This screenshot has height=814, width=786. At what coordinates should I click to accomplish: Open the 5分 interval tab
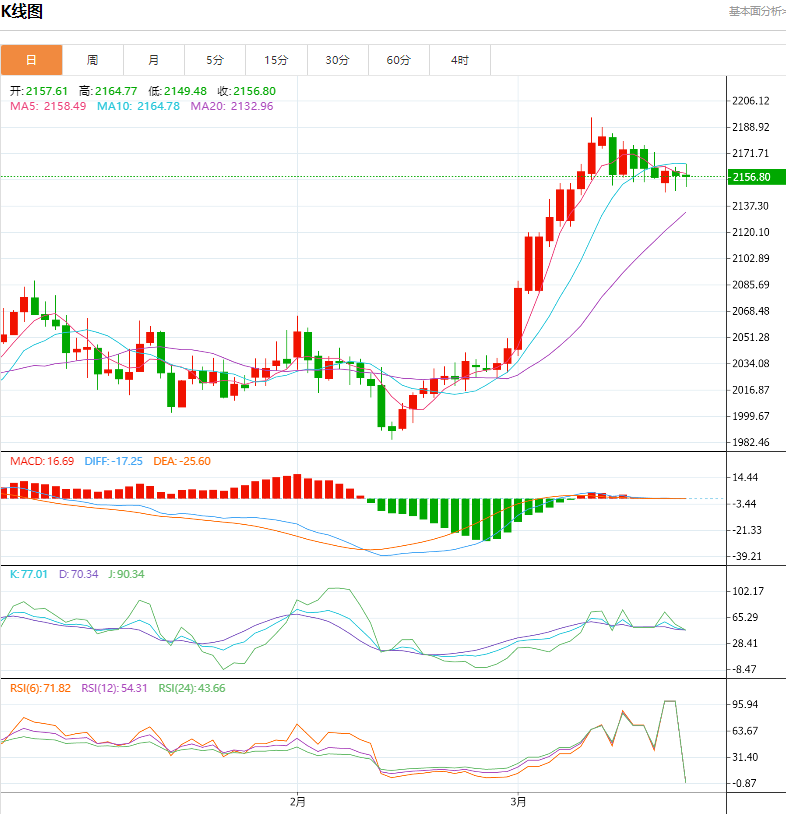click(215, 60)
